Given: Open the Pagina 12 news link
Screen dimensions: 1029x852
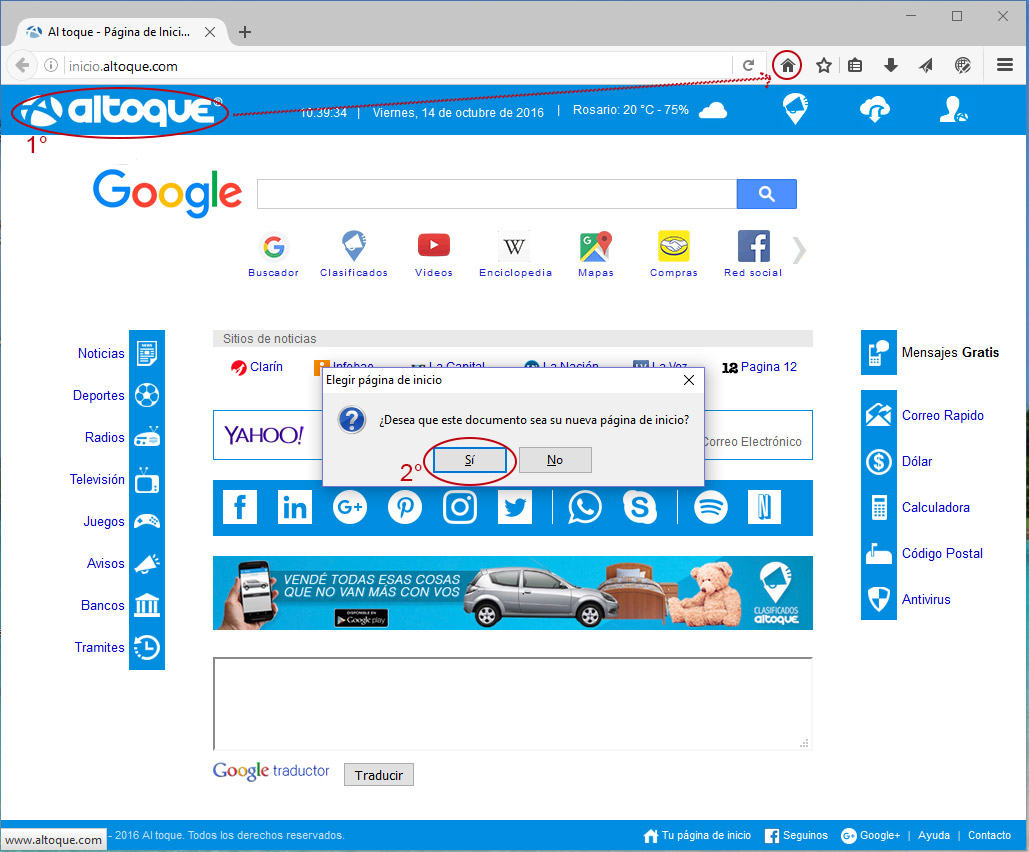Looking at the screenshot, I should coord(760,367).
